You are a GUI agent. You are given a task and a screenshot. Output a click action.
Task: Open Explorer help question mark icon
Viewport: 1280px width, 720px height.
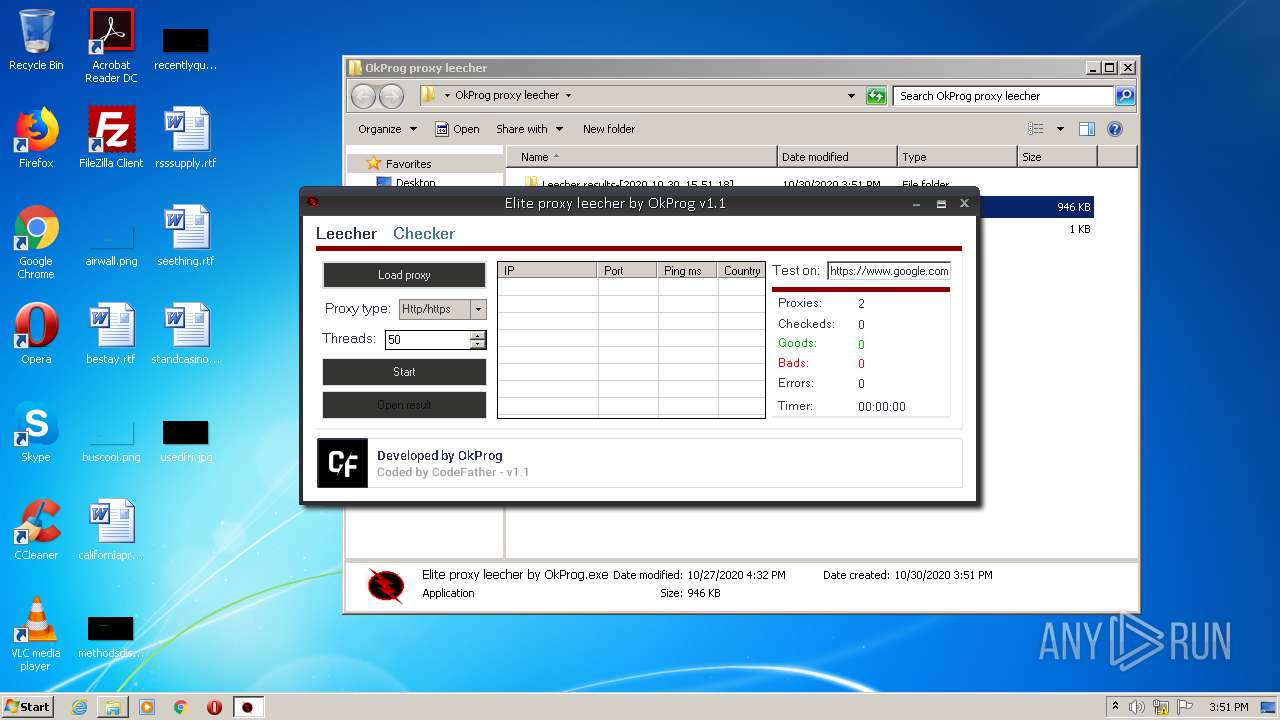[x=1115, y=129]
